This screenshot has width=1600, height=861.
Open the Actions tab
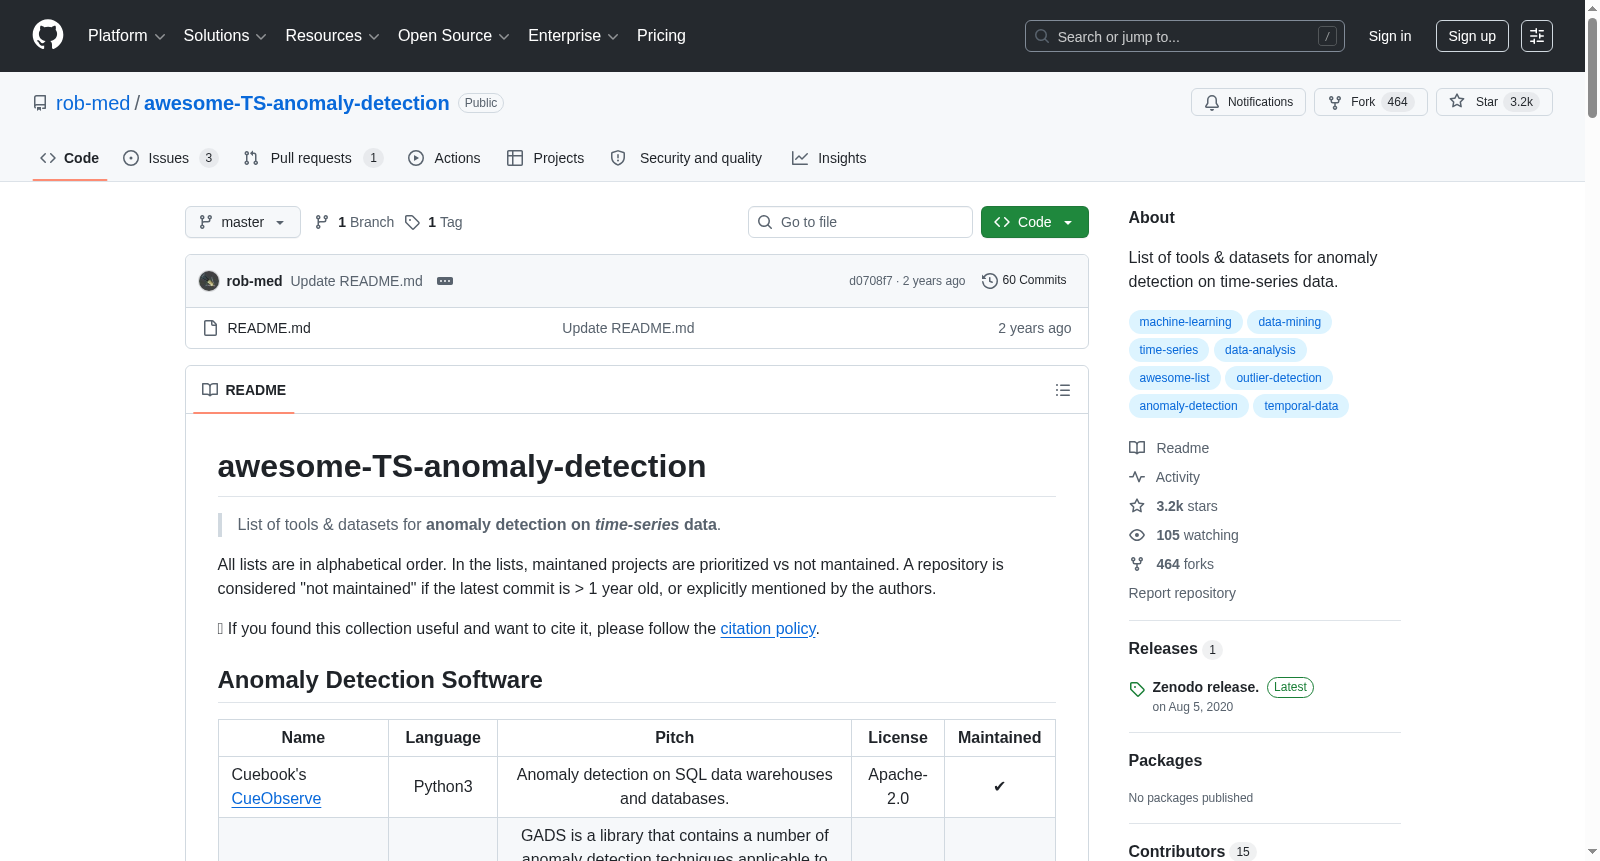point(444,158)
